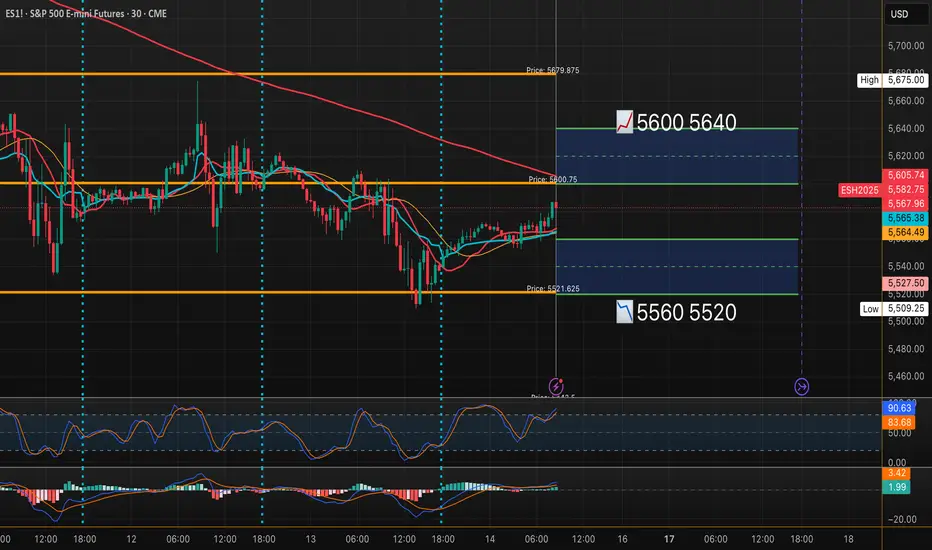Click the green 1.99 MACD histogram label

(896, 487)
